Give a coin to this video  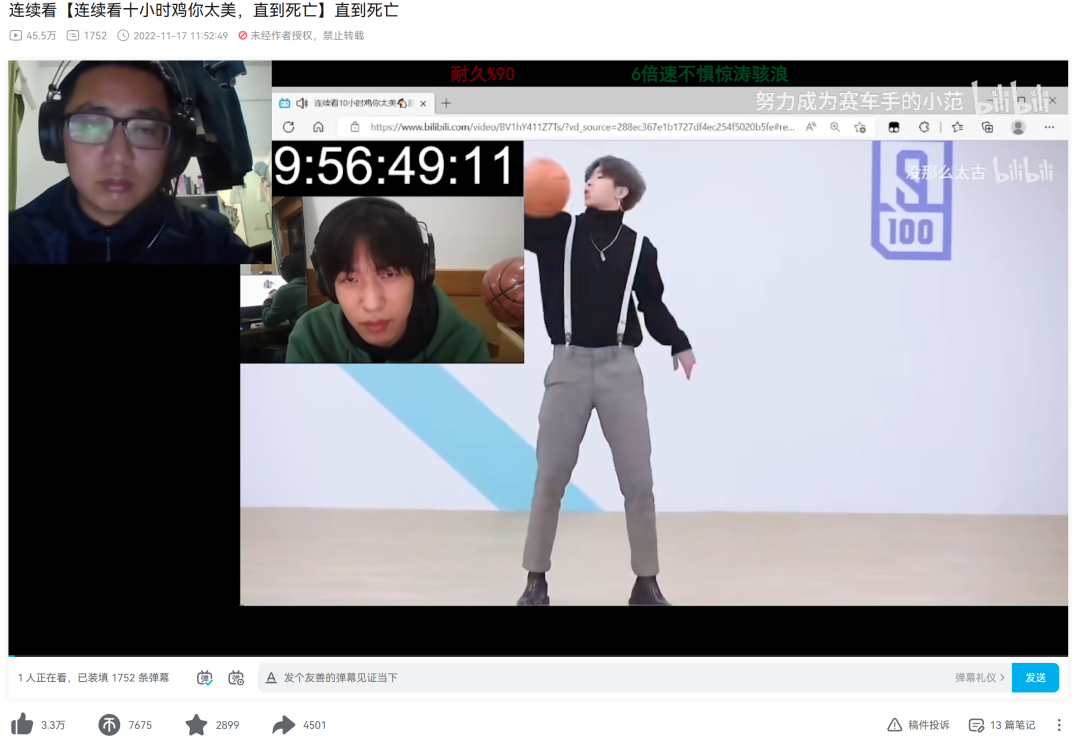click(x=109, y=724)
